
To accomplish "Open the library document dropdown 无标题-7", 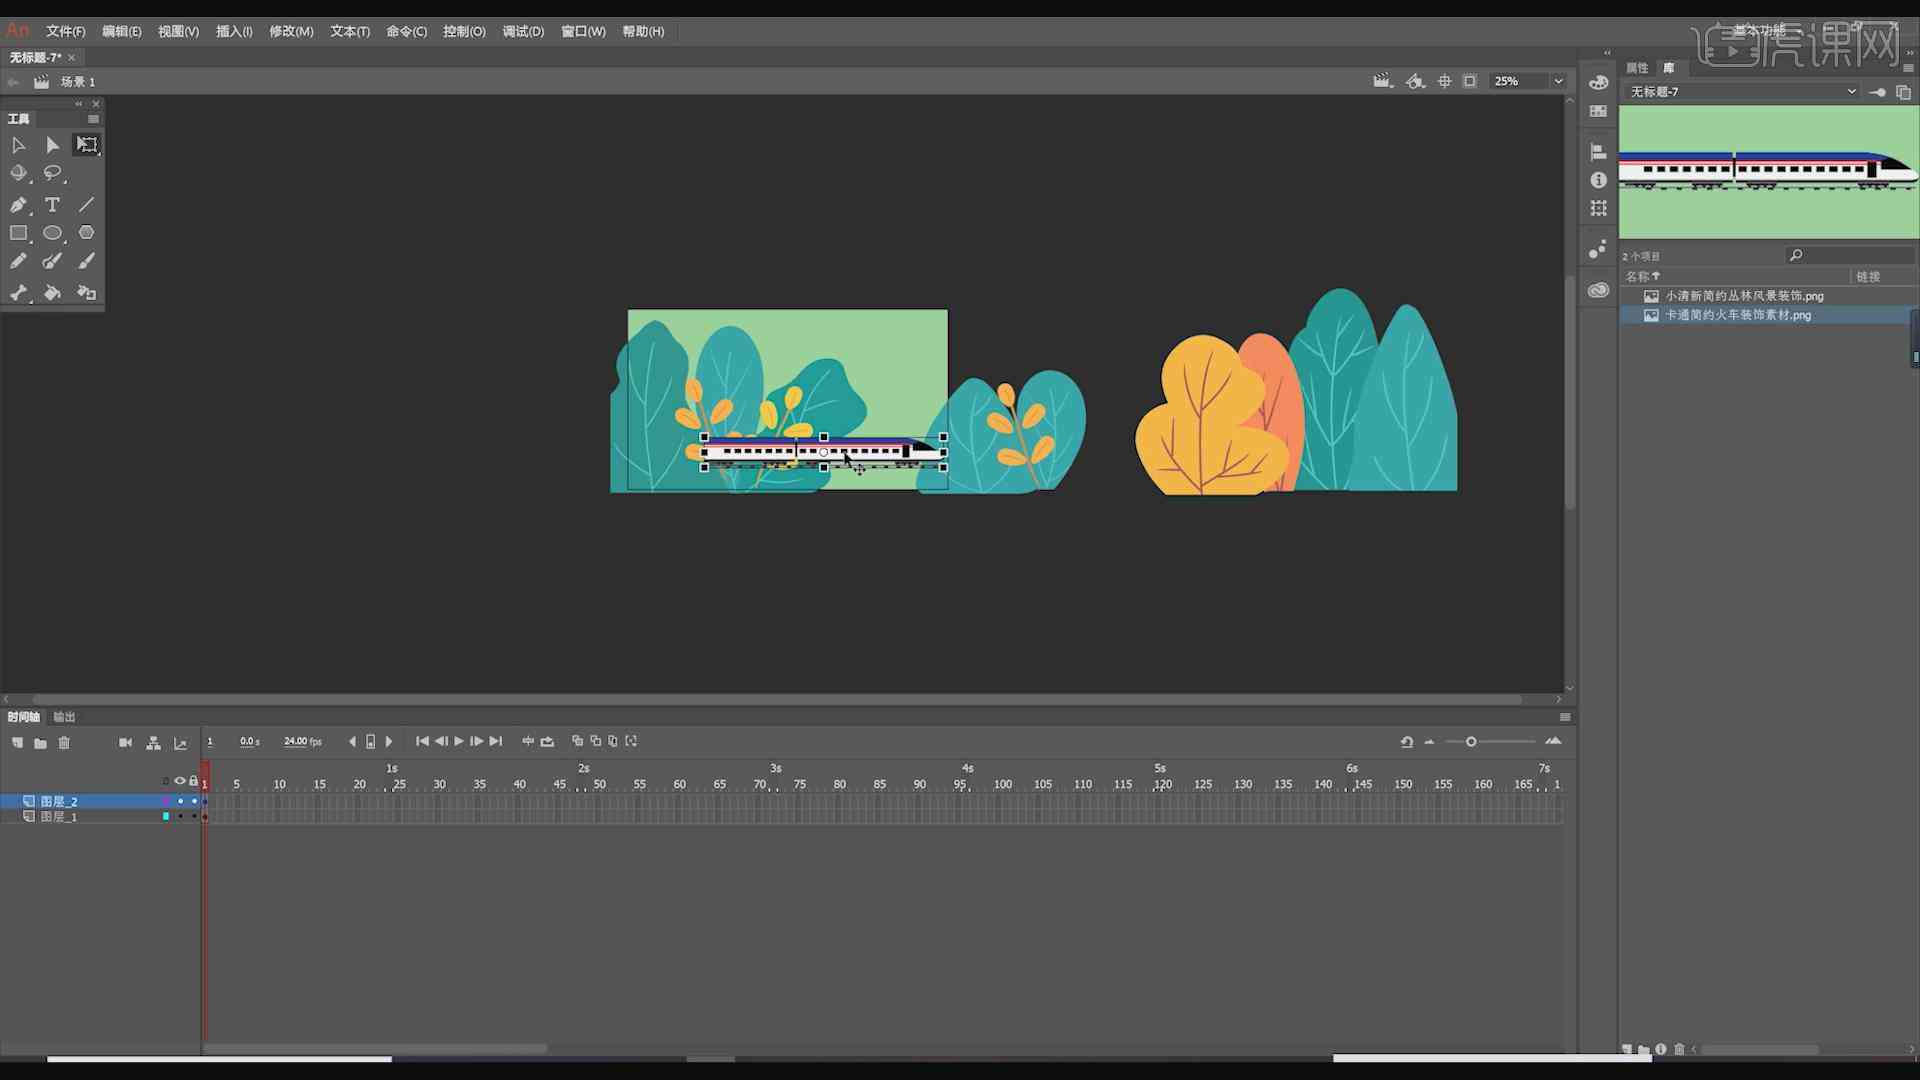I will pyautogui.click(x=1742, y=91).
